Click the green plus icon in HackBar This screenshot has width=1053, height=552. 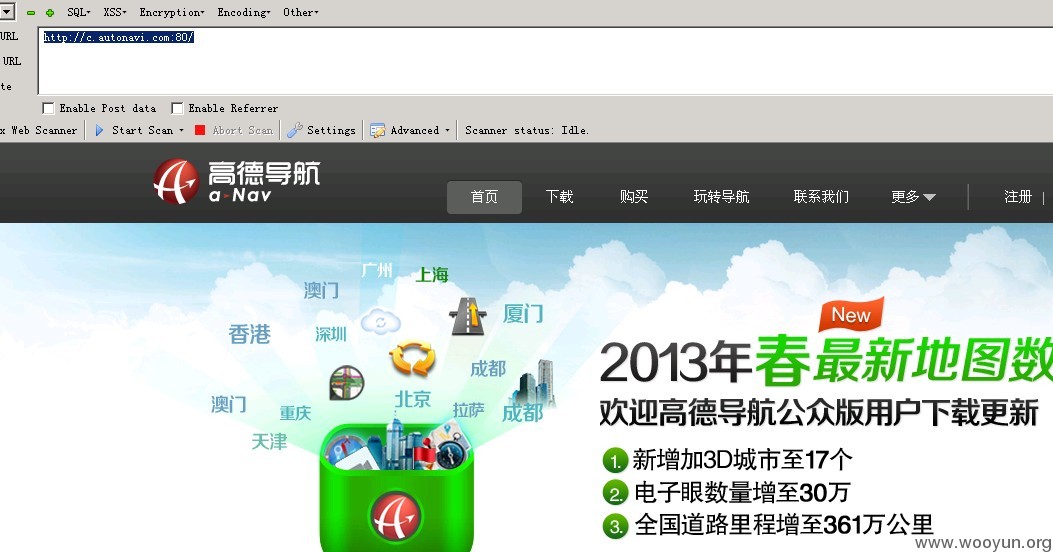(x=49, y=13)
